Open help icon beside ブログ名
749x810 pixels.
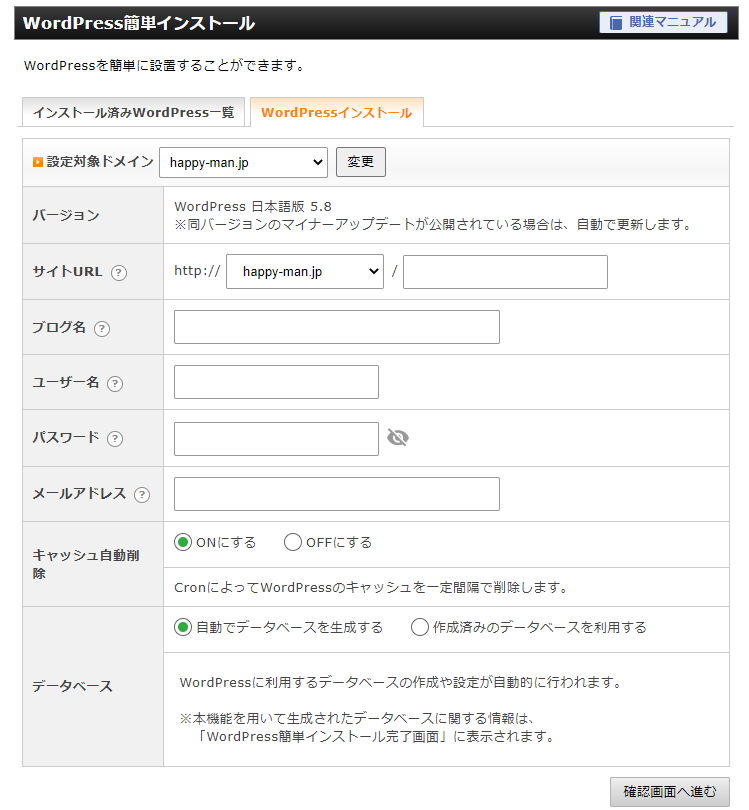102,329
